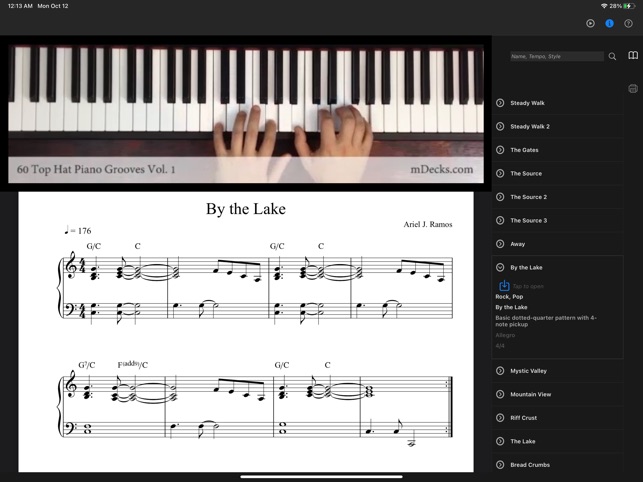This screenshot has height=482, width=643.
Task: Select the Mystic Valley groove title
Action: point(528,371)
